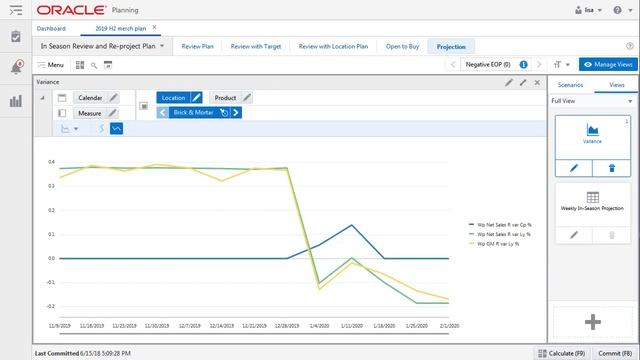Click the Manage Views button
Viewport: 640px width, 360px height.
[608, 64]
